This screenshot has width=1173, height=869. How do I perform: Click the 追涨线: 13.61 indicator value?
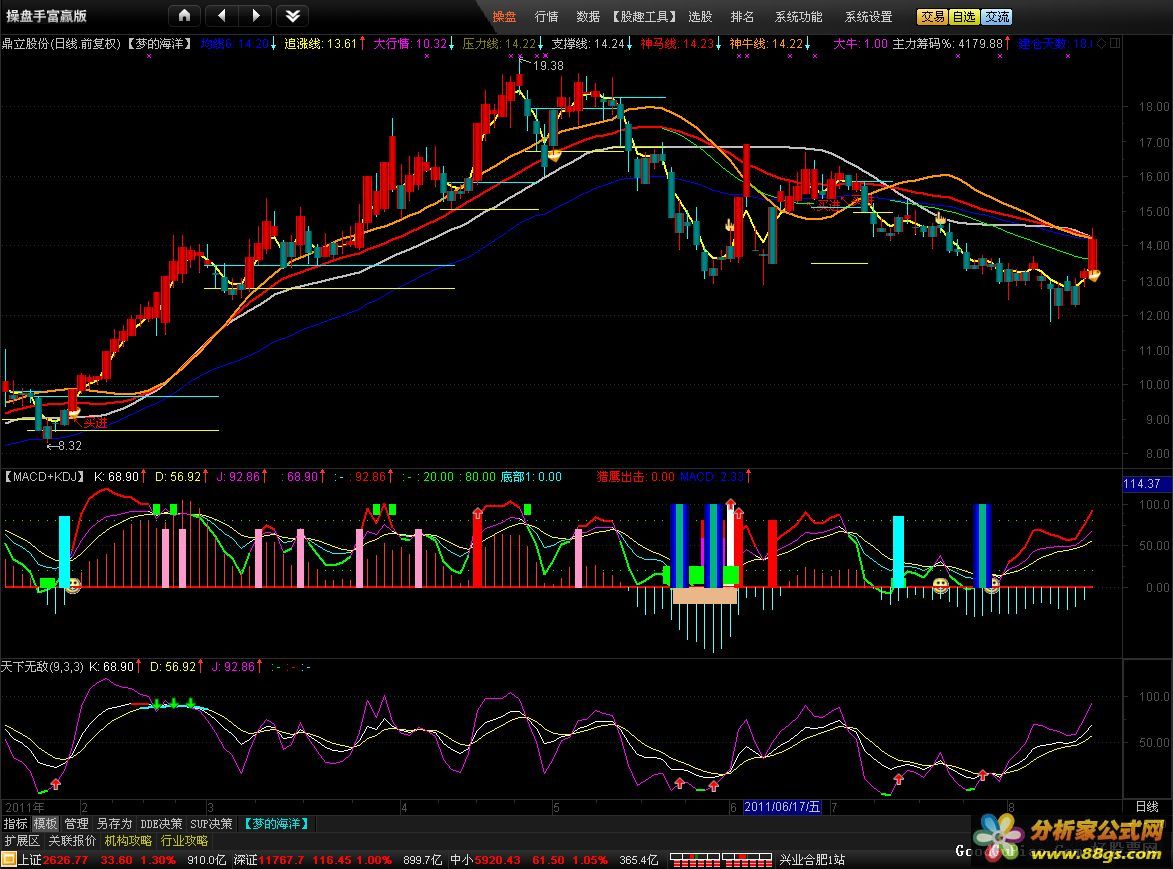tap(320, 43)
